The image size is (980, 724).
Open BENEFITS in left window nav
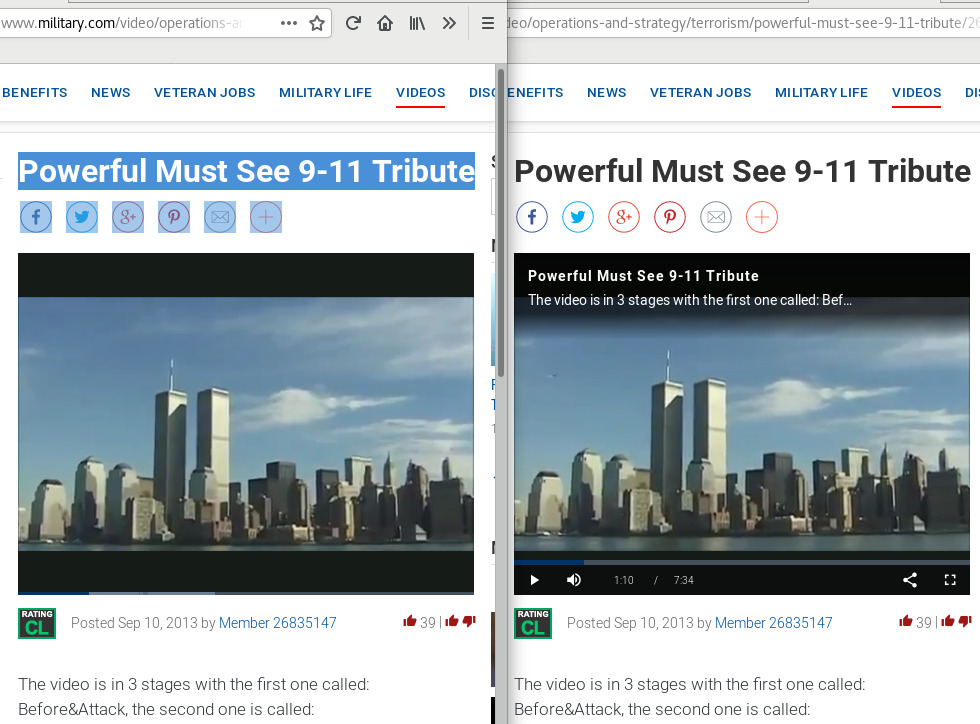click(x=35, y=93)
